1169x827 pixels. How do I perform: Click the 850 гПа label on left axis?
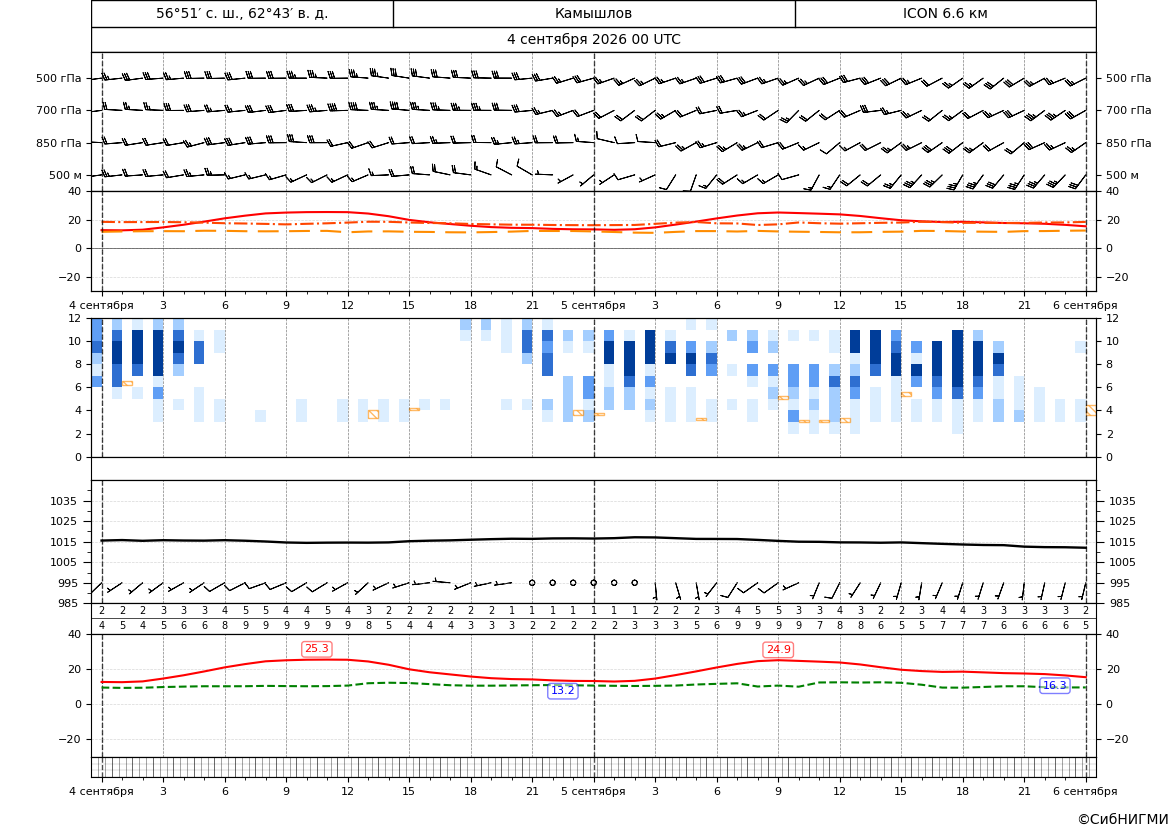pos(59,143)
